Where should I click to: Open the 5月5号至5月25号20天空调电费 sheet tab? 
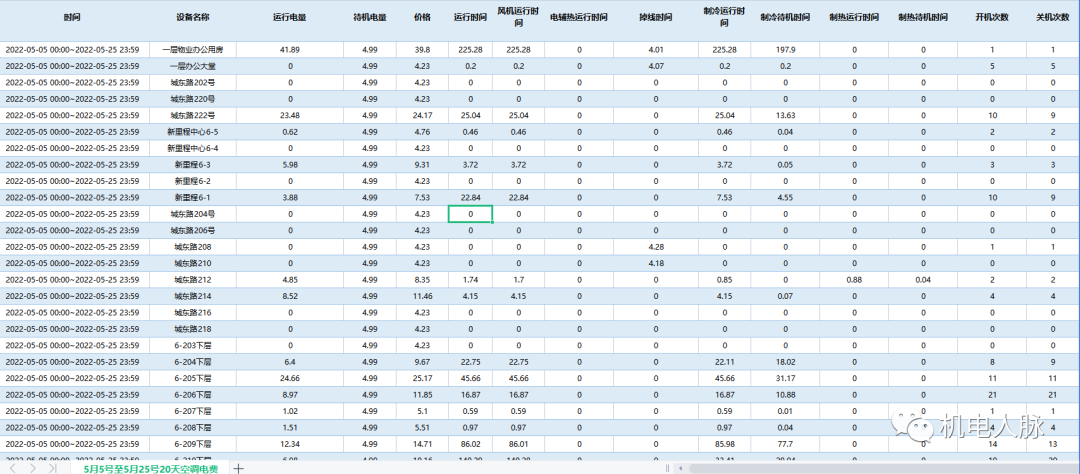[150, 468]
